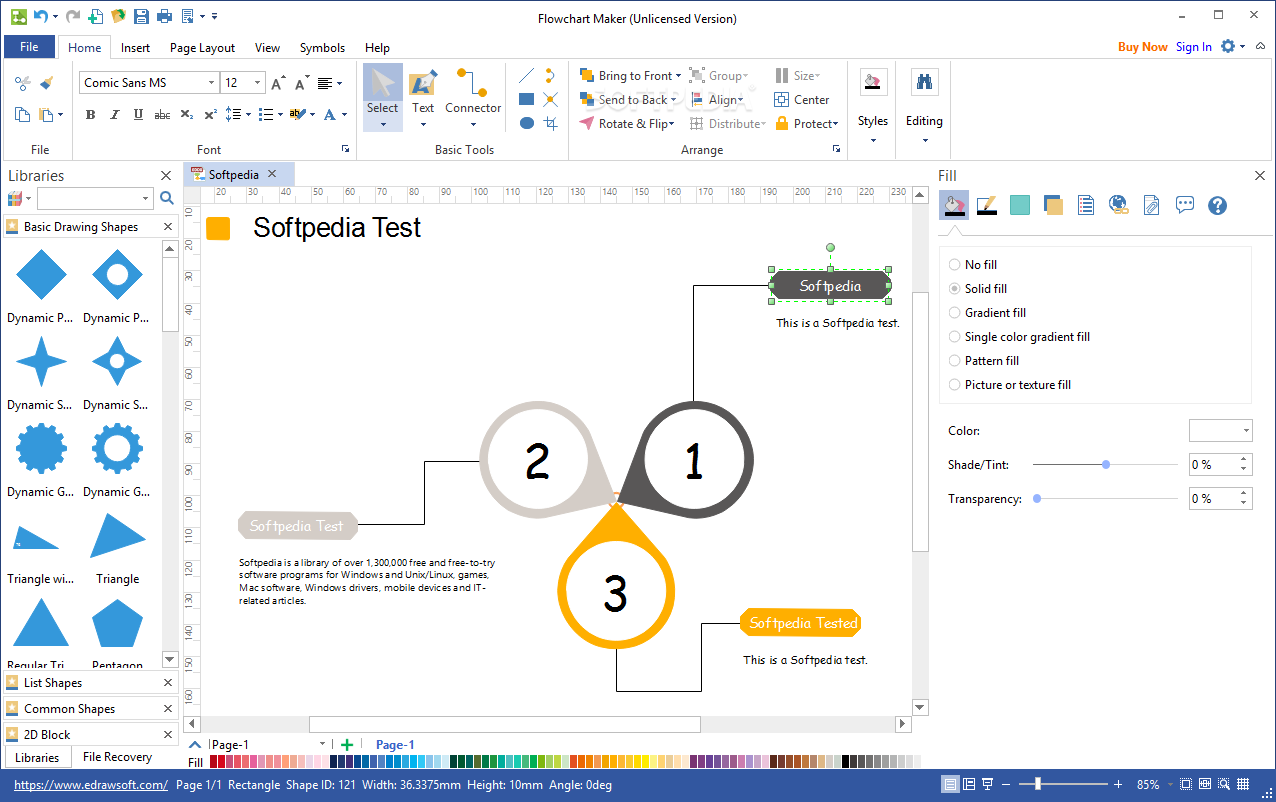Screen dimensions: 1276x802
Task: Increase the Transparency stepper value
Action: (x=1243, y=493)
